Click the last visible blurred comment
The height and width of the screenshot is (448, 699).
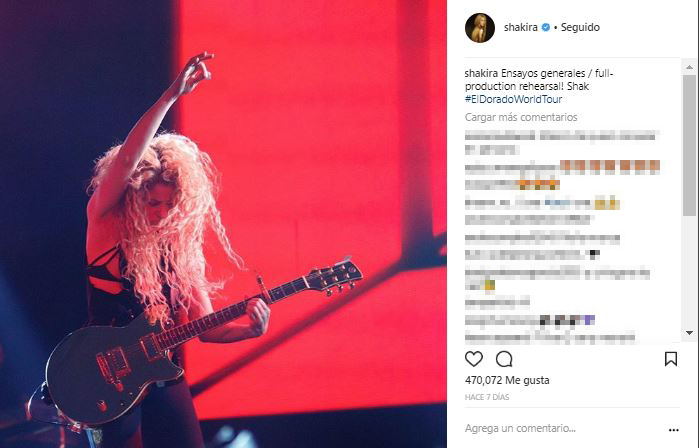(550, 338)
